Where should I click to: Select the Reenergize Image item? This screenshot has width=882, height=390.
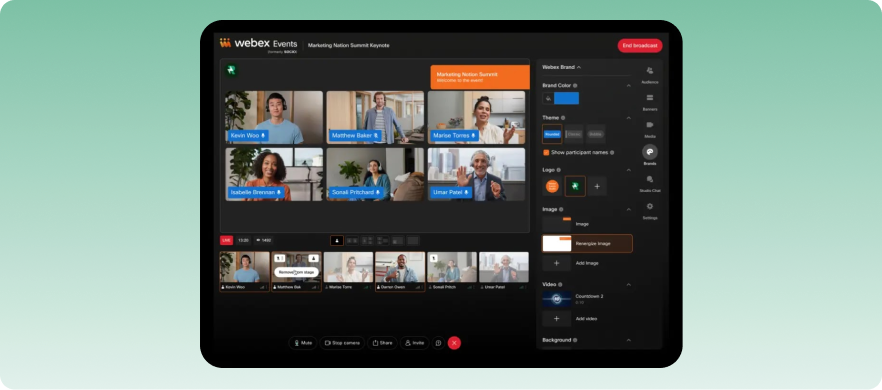tap(587, 244)
